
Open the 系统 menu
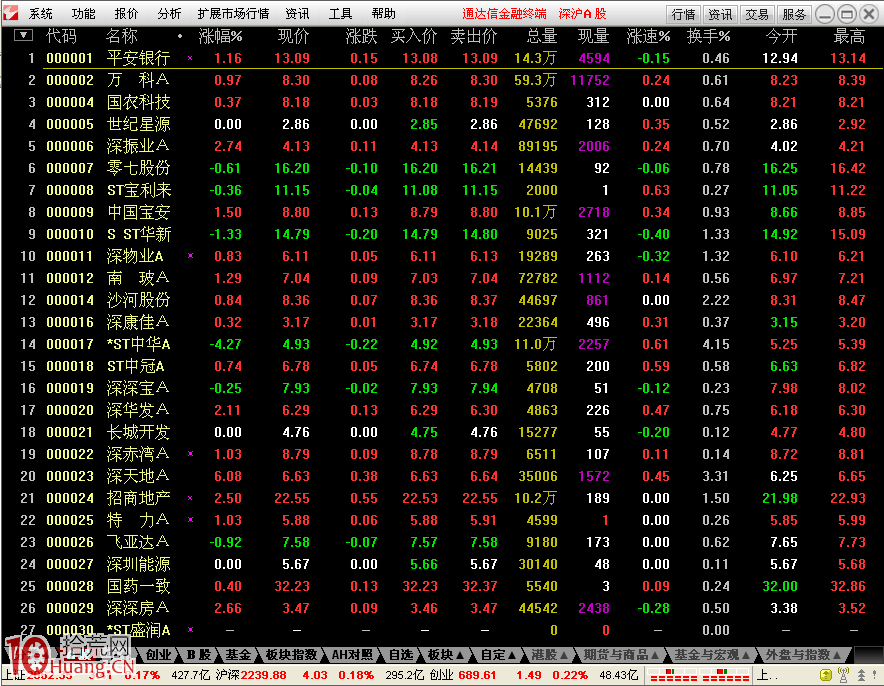pos(41,14)
